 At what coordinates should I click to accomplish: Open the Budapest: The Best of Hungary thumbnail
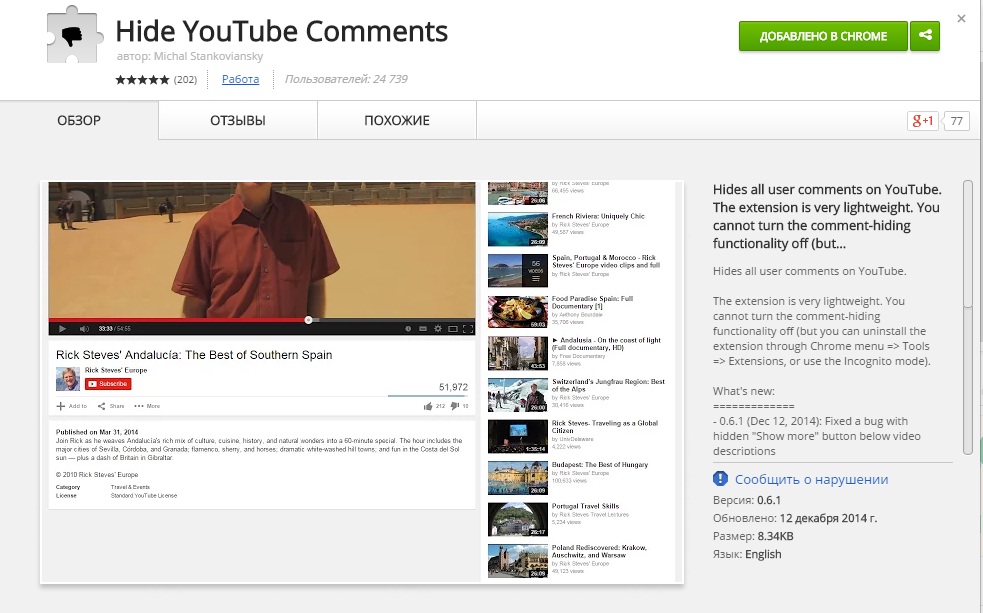tap(517, 477)
